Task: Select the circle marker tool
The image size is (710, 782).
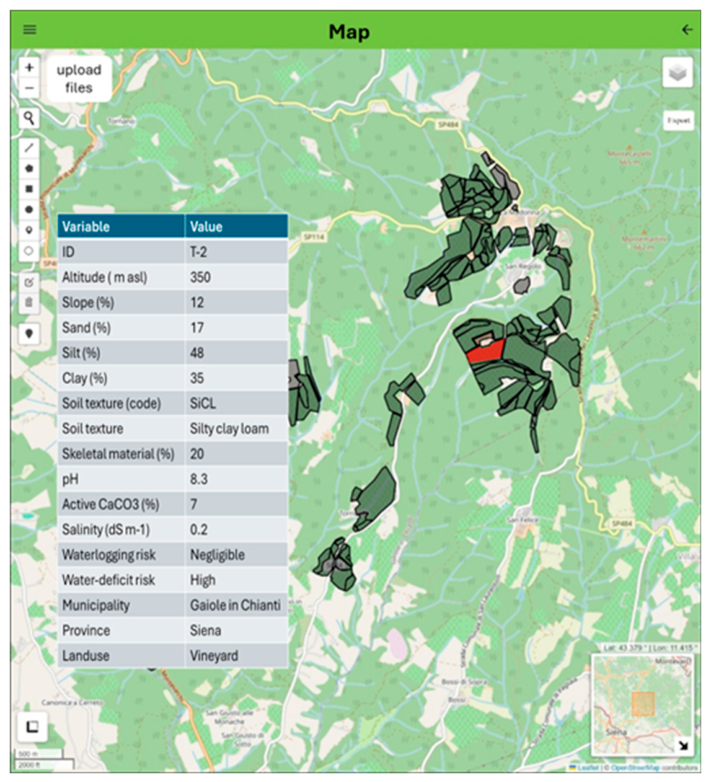Action: click(x=29, y=251)
